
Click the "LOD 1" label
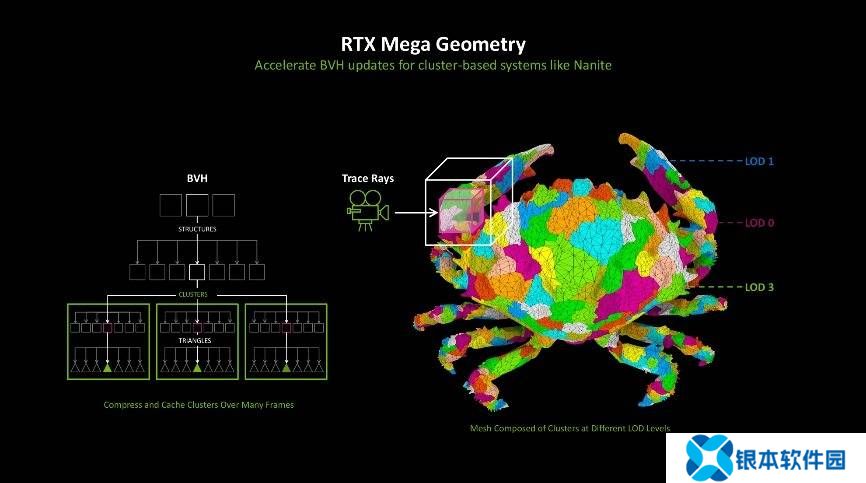(x=759, y=161)
